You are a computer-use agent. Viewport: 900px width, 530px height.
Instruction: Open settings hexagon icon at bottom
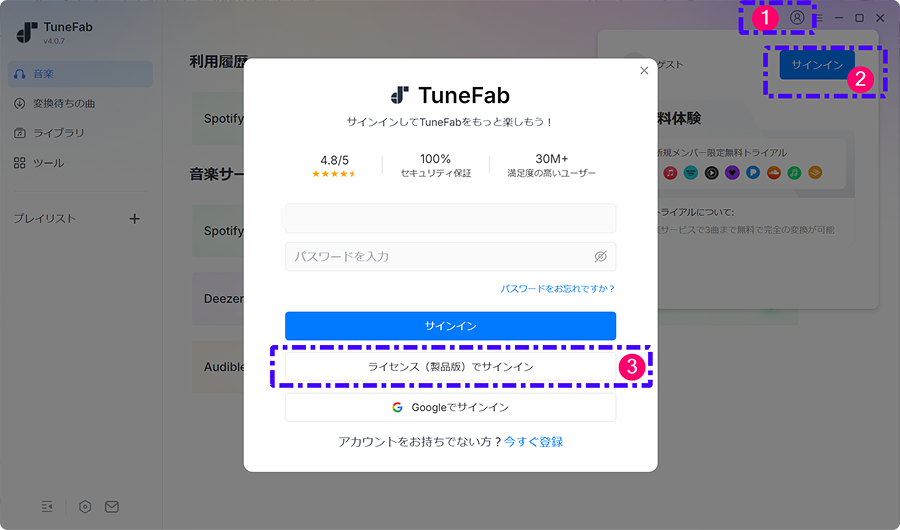(85, 506)
